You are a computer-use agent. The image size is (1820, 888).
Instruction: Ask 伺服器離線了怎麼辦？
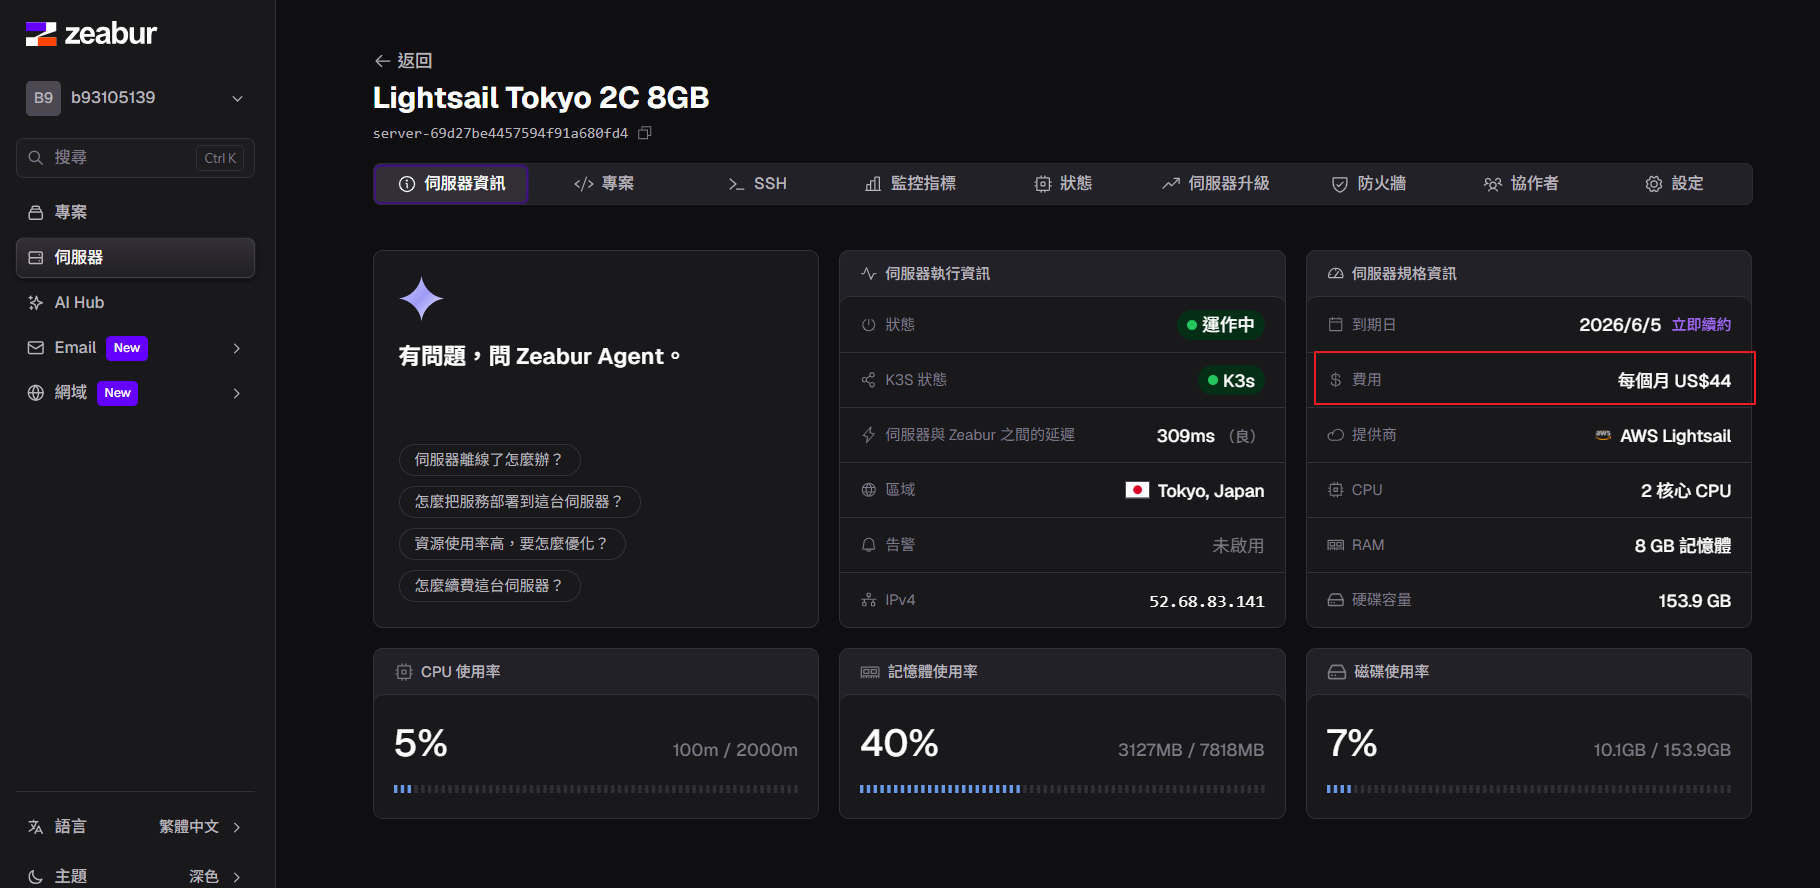tap(490, 460)
